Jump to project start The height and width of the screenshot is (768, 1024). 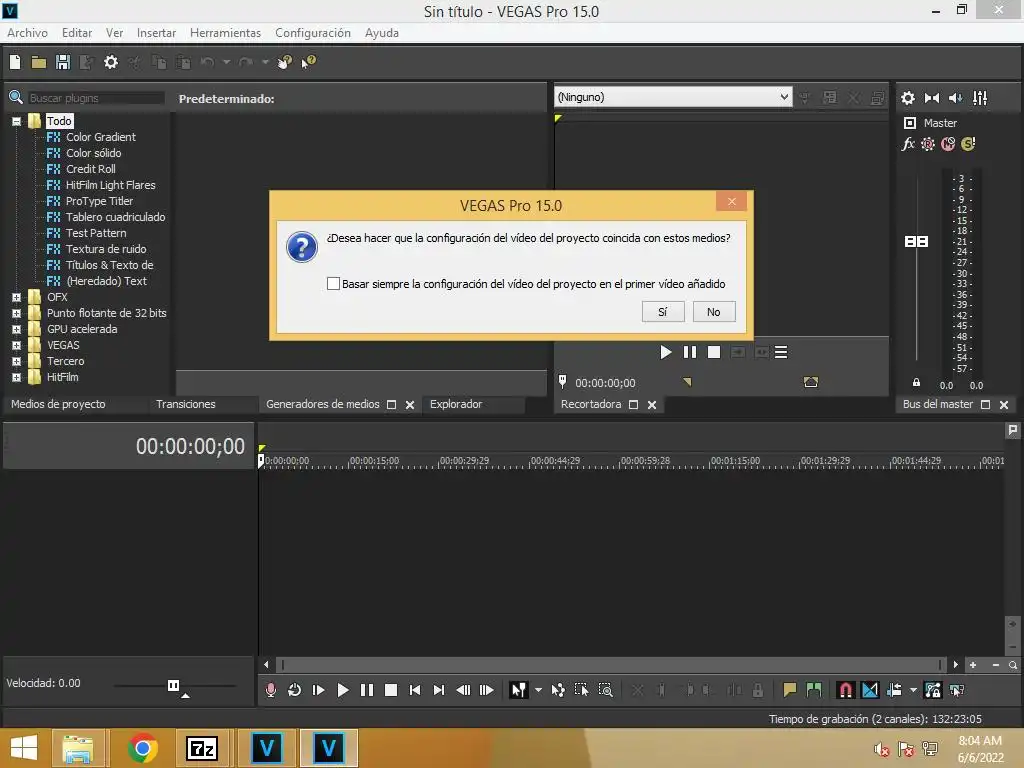point(415,690)
